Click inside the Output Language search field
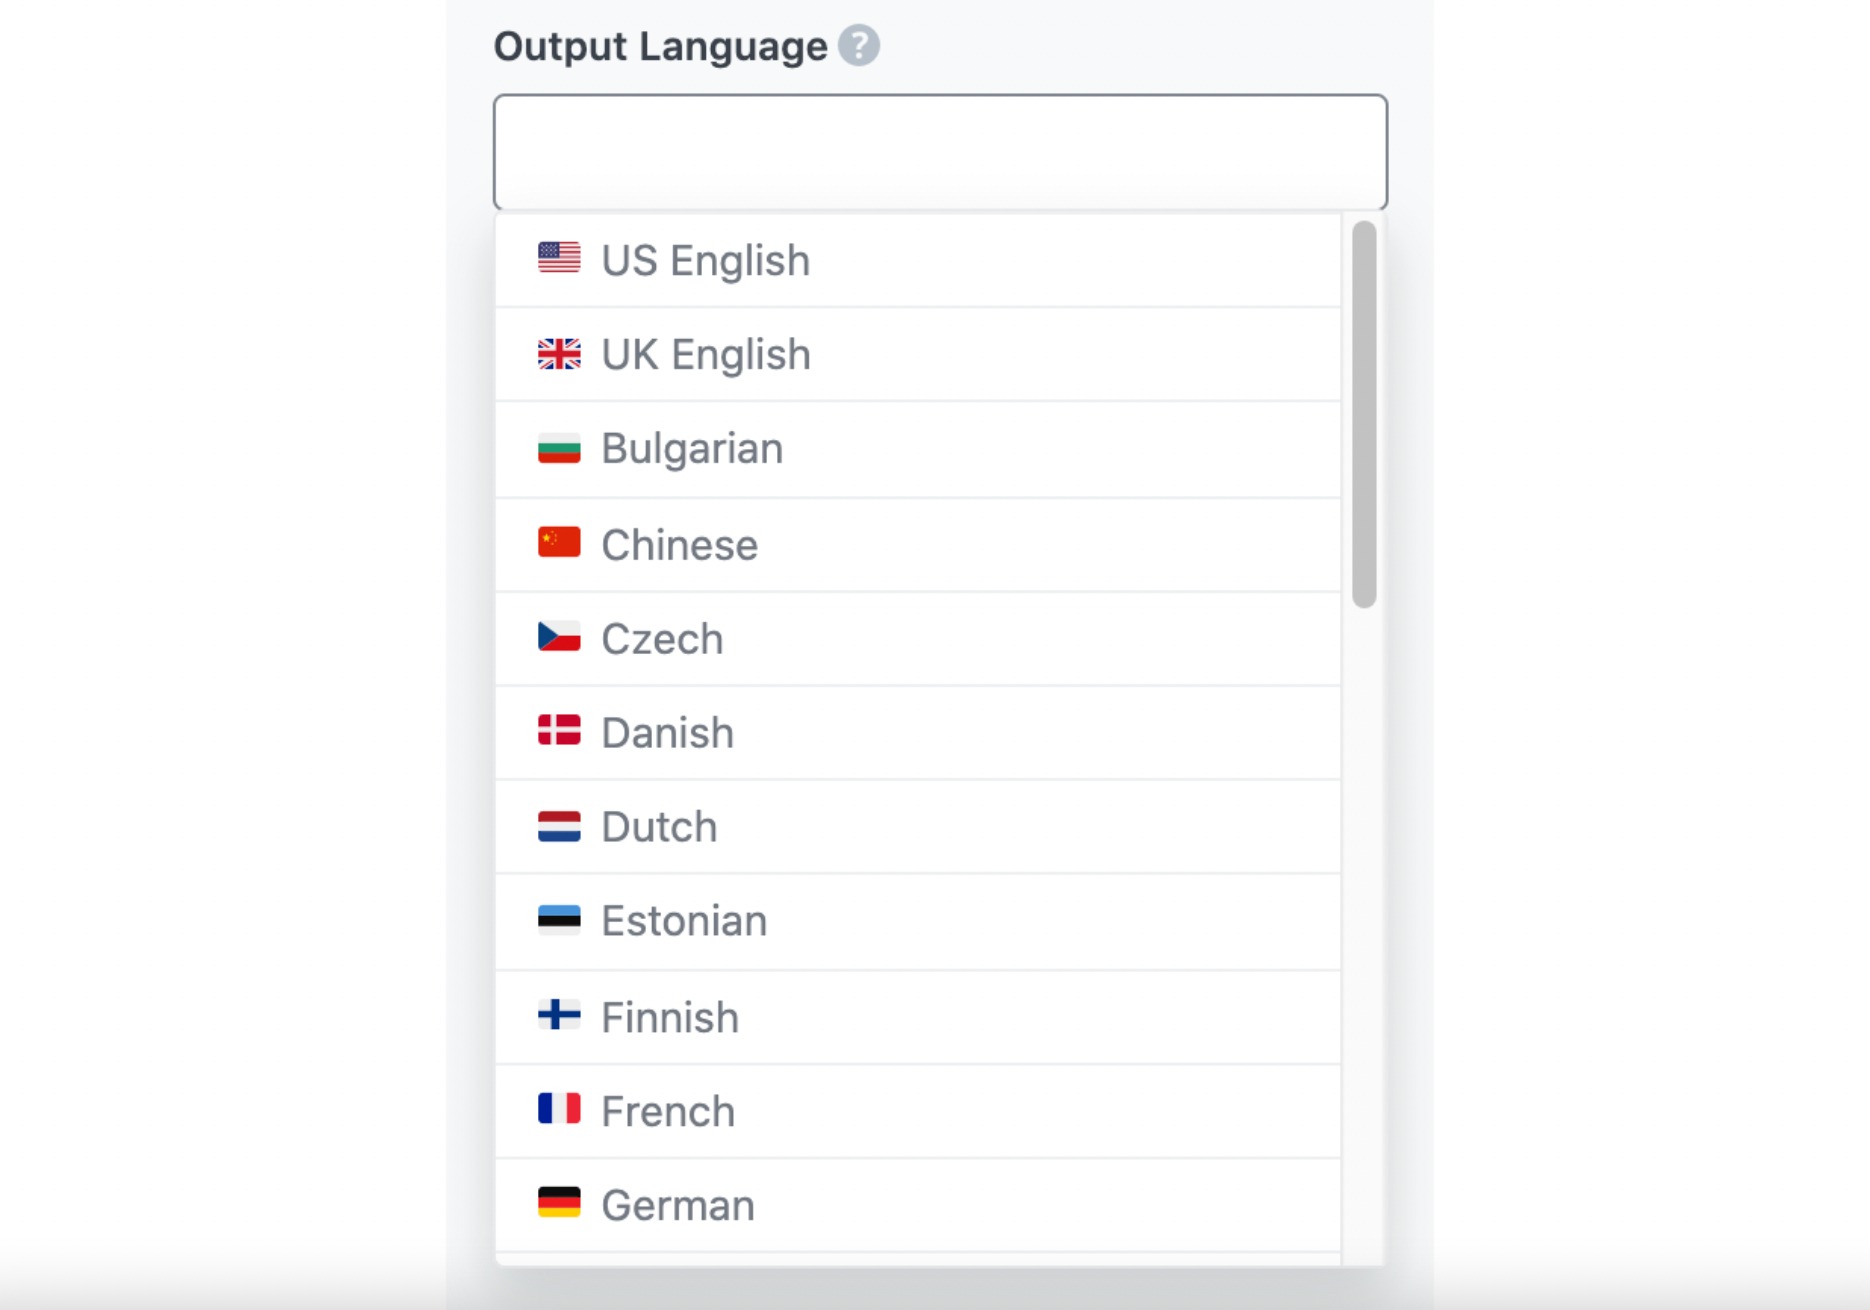This screenshot has height=1310, width=1870. coord(940,152)
